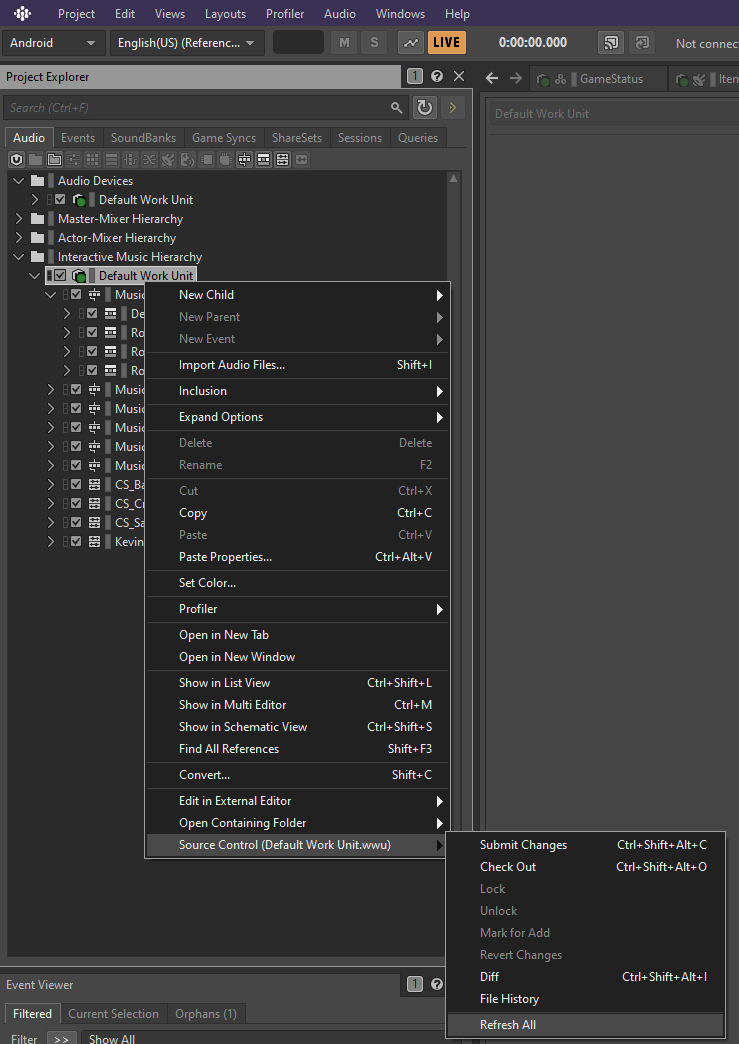Image resolution: width=739 pixels, height=1044 pixels.
Task: Click the refresh icon next to the search field
Action: click(424, 107)
